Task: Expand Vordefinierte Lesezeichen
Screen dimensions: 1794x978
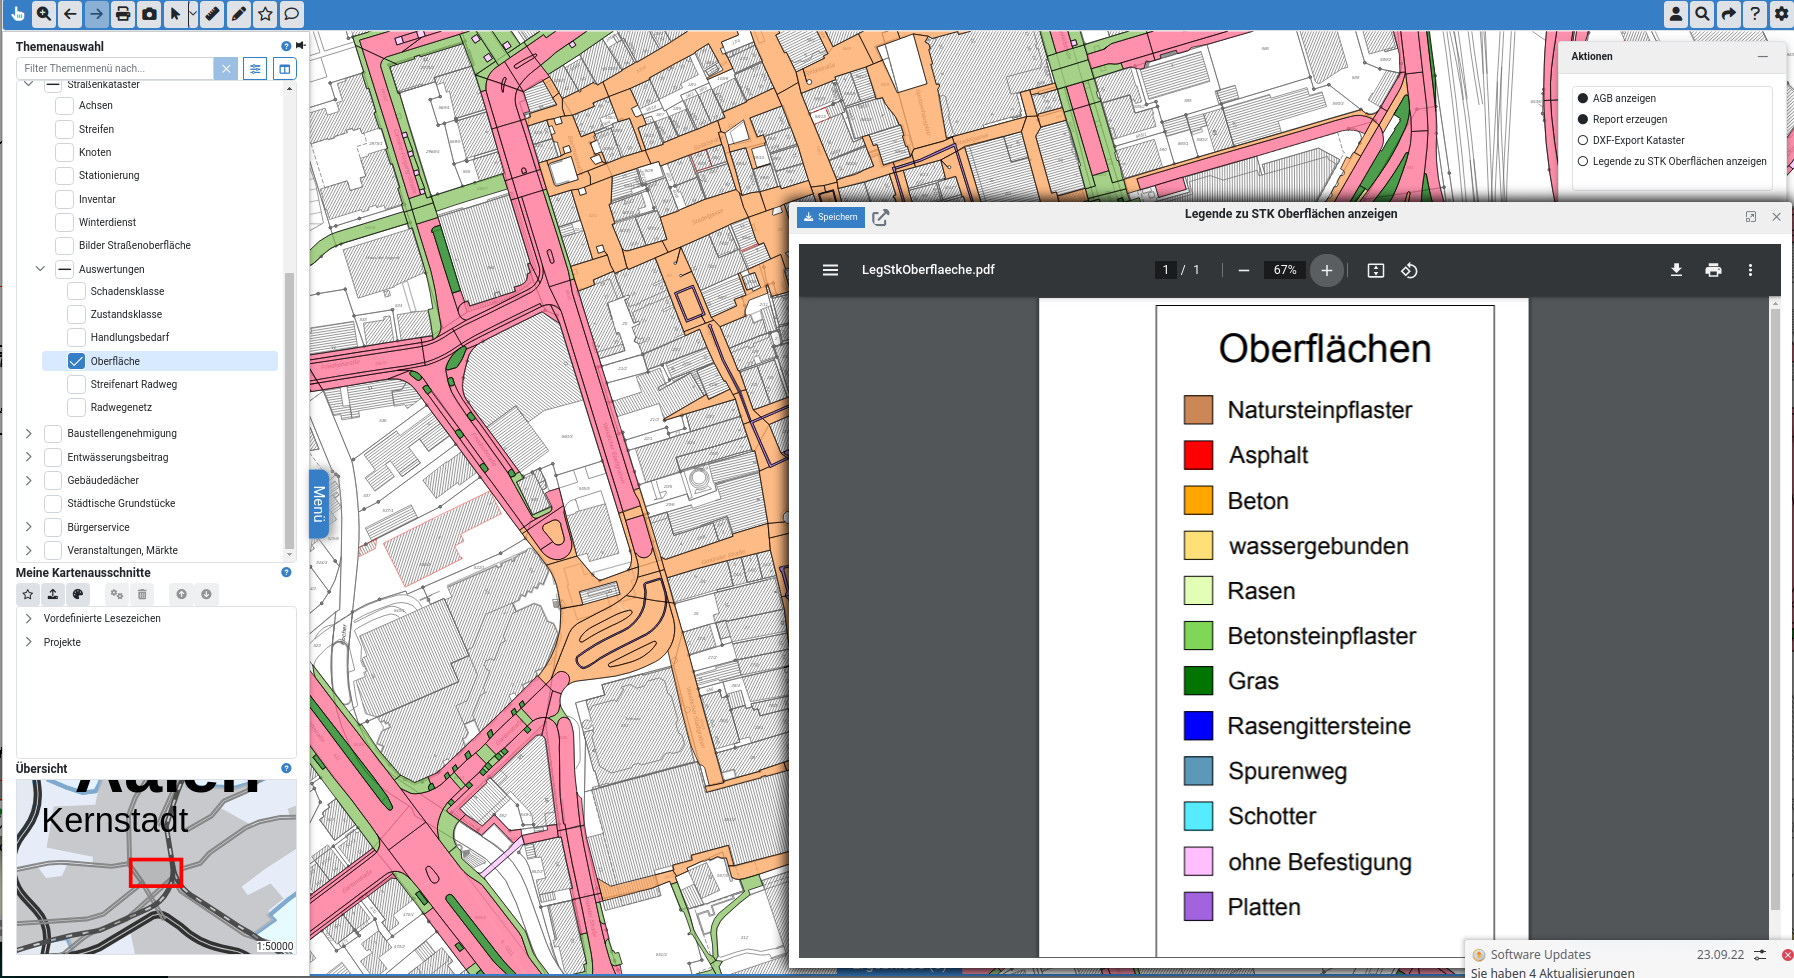Action: point(28,618)
